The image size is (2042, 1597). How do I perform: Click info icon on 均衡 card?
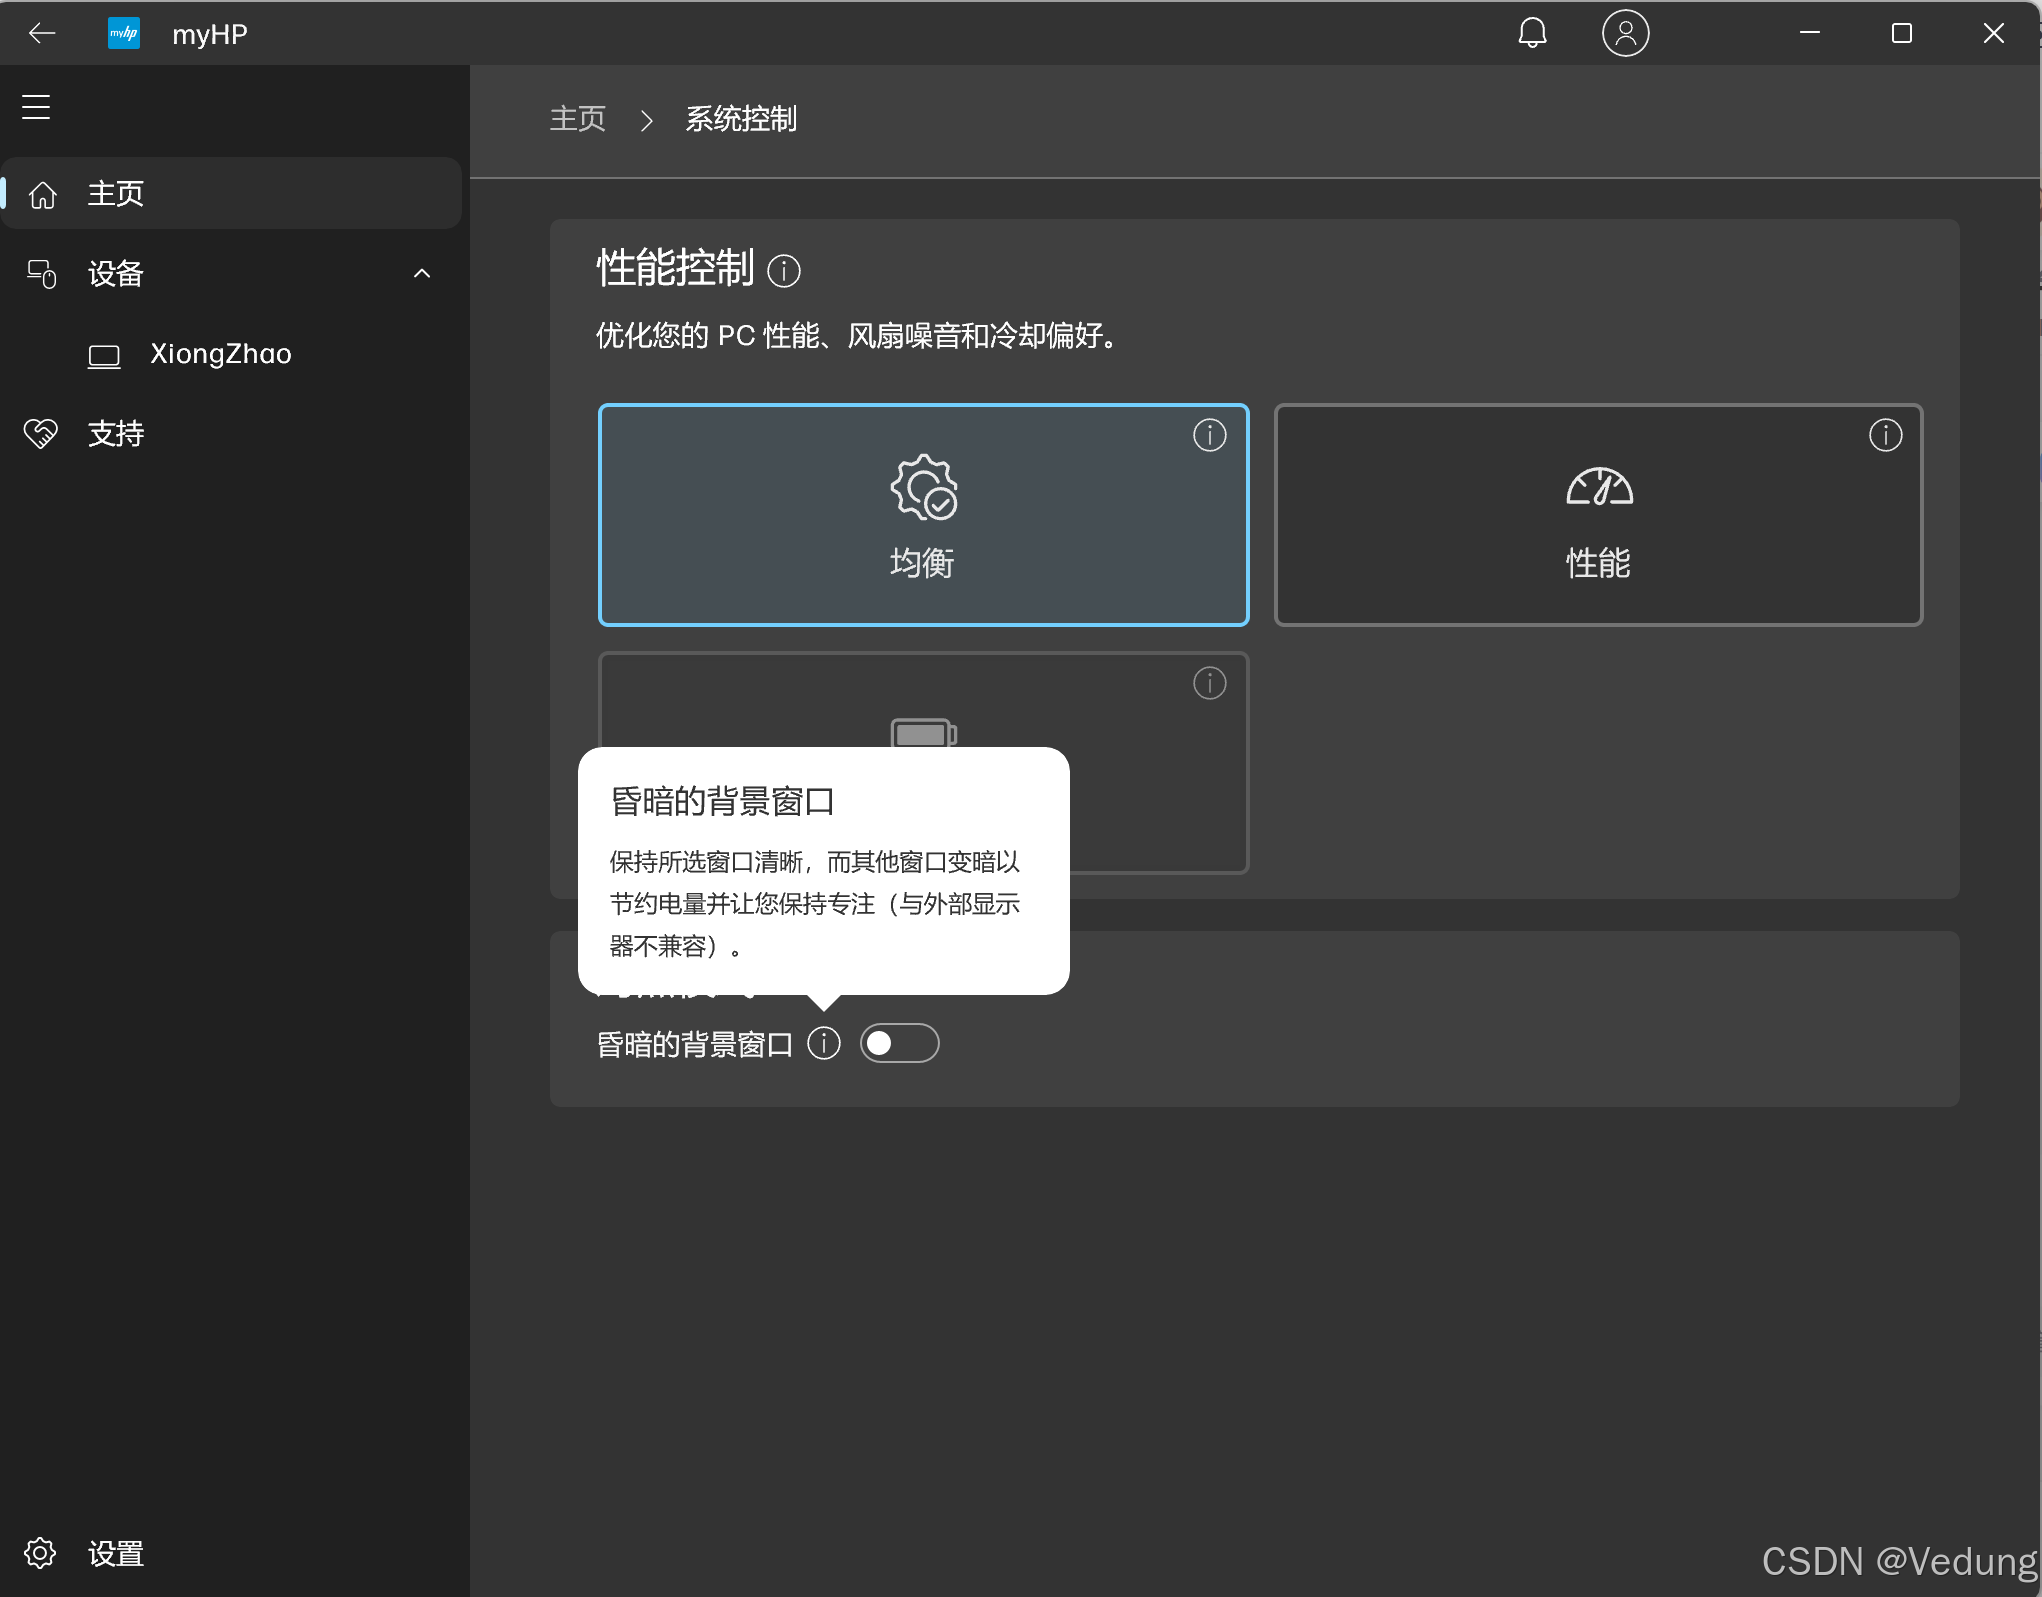(1209, 435)
